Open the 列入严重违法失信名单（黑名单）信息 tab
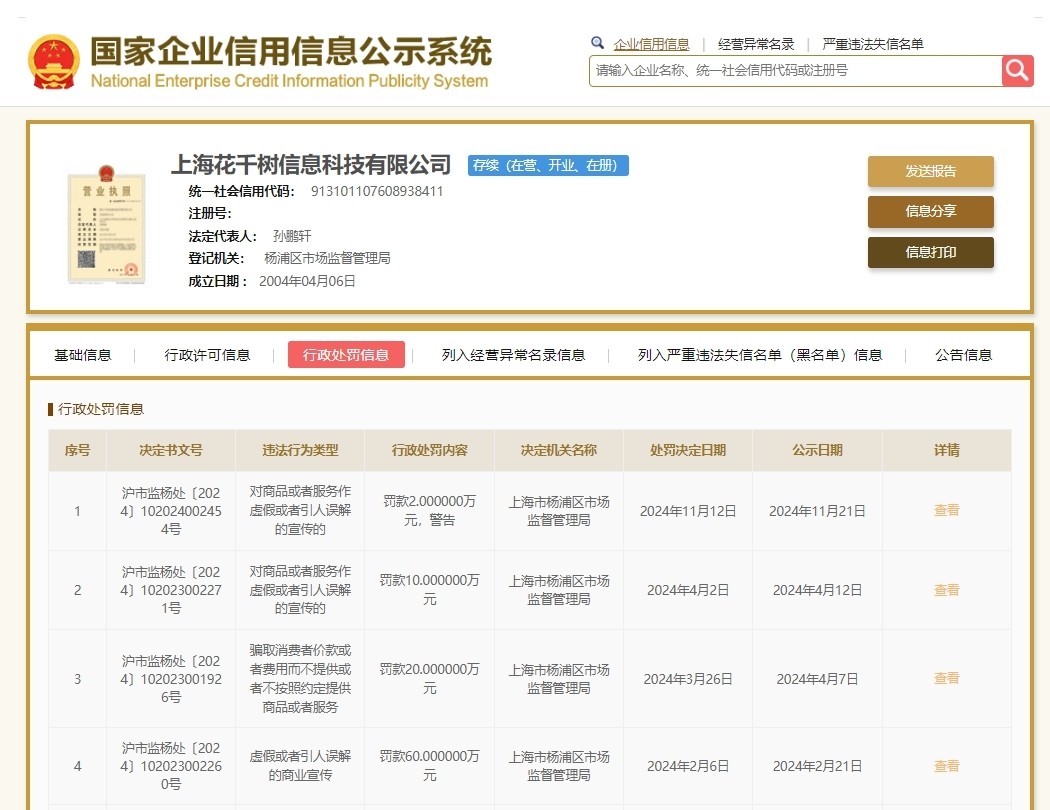This screenshot has width=1050, height=810. click(760, 355)
